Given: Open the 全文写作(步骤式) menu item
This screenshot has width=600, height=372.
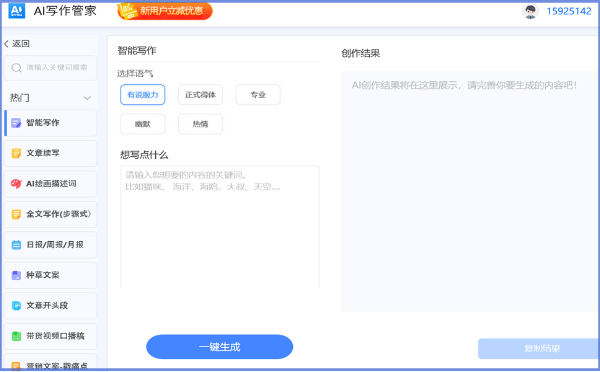Looking at the screenshot, I should (51, 214).
